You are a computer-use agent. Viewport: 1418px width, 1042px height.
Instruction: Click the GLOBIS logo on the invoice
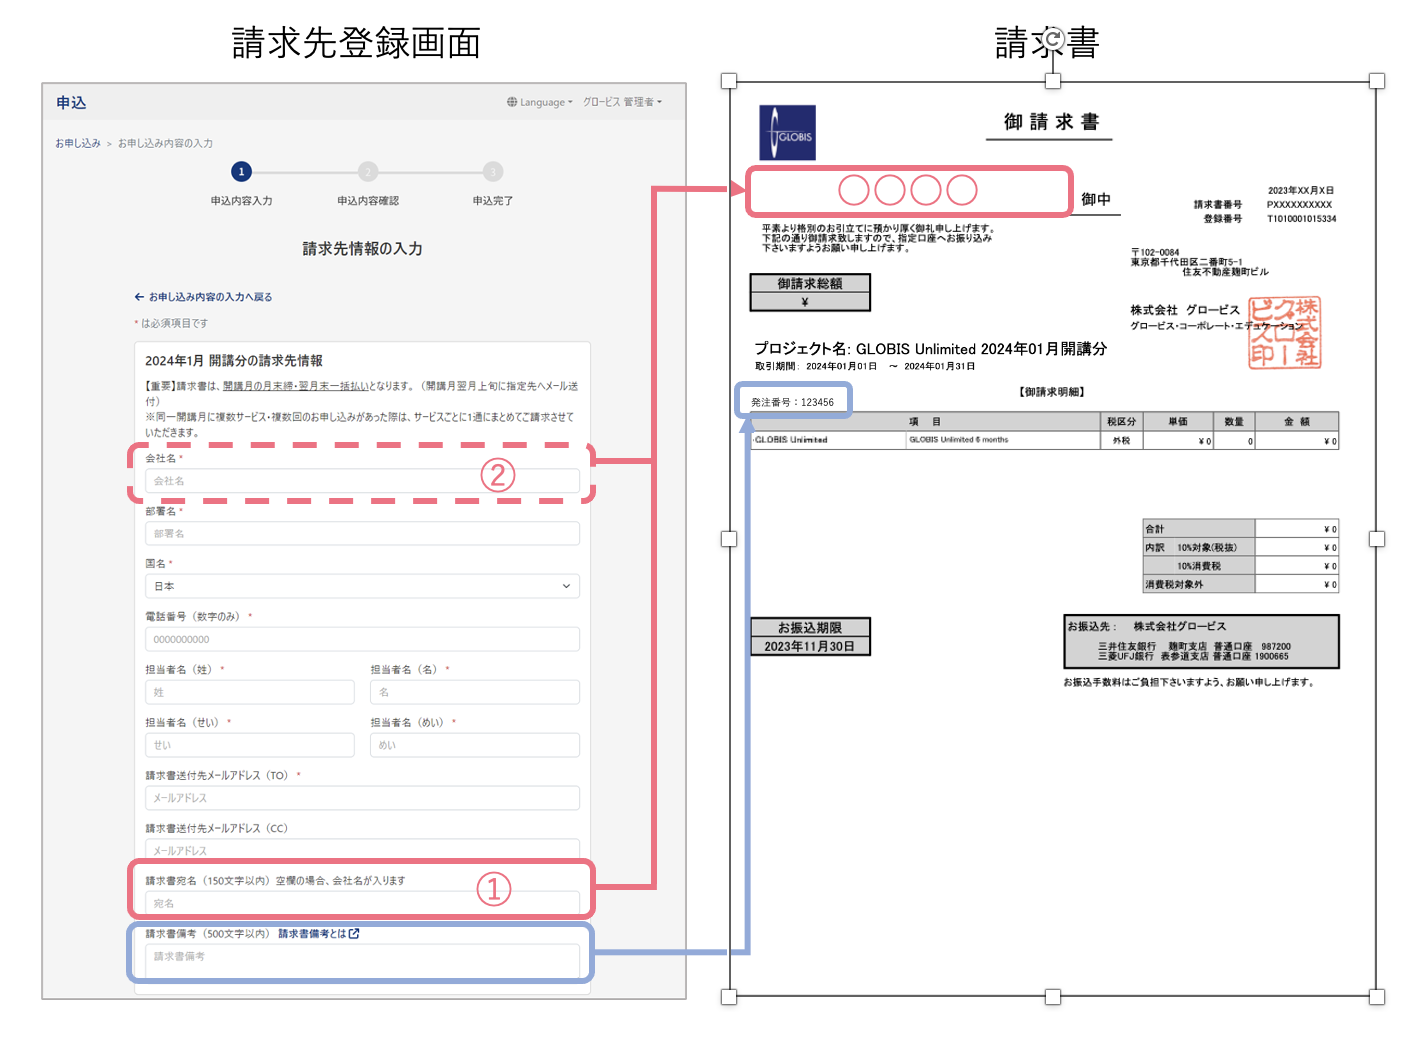point(787,133)
